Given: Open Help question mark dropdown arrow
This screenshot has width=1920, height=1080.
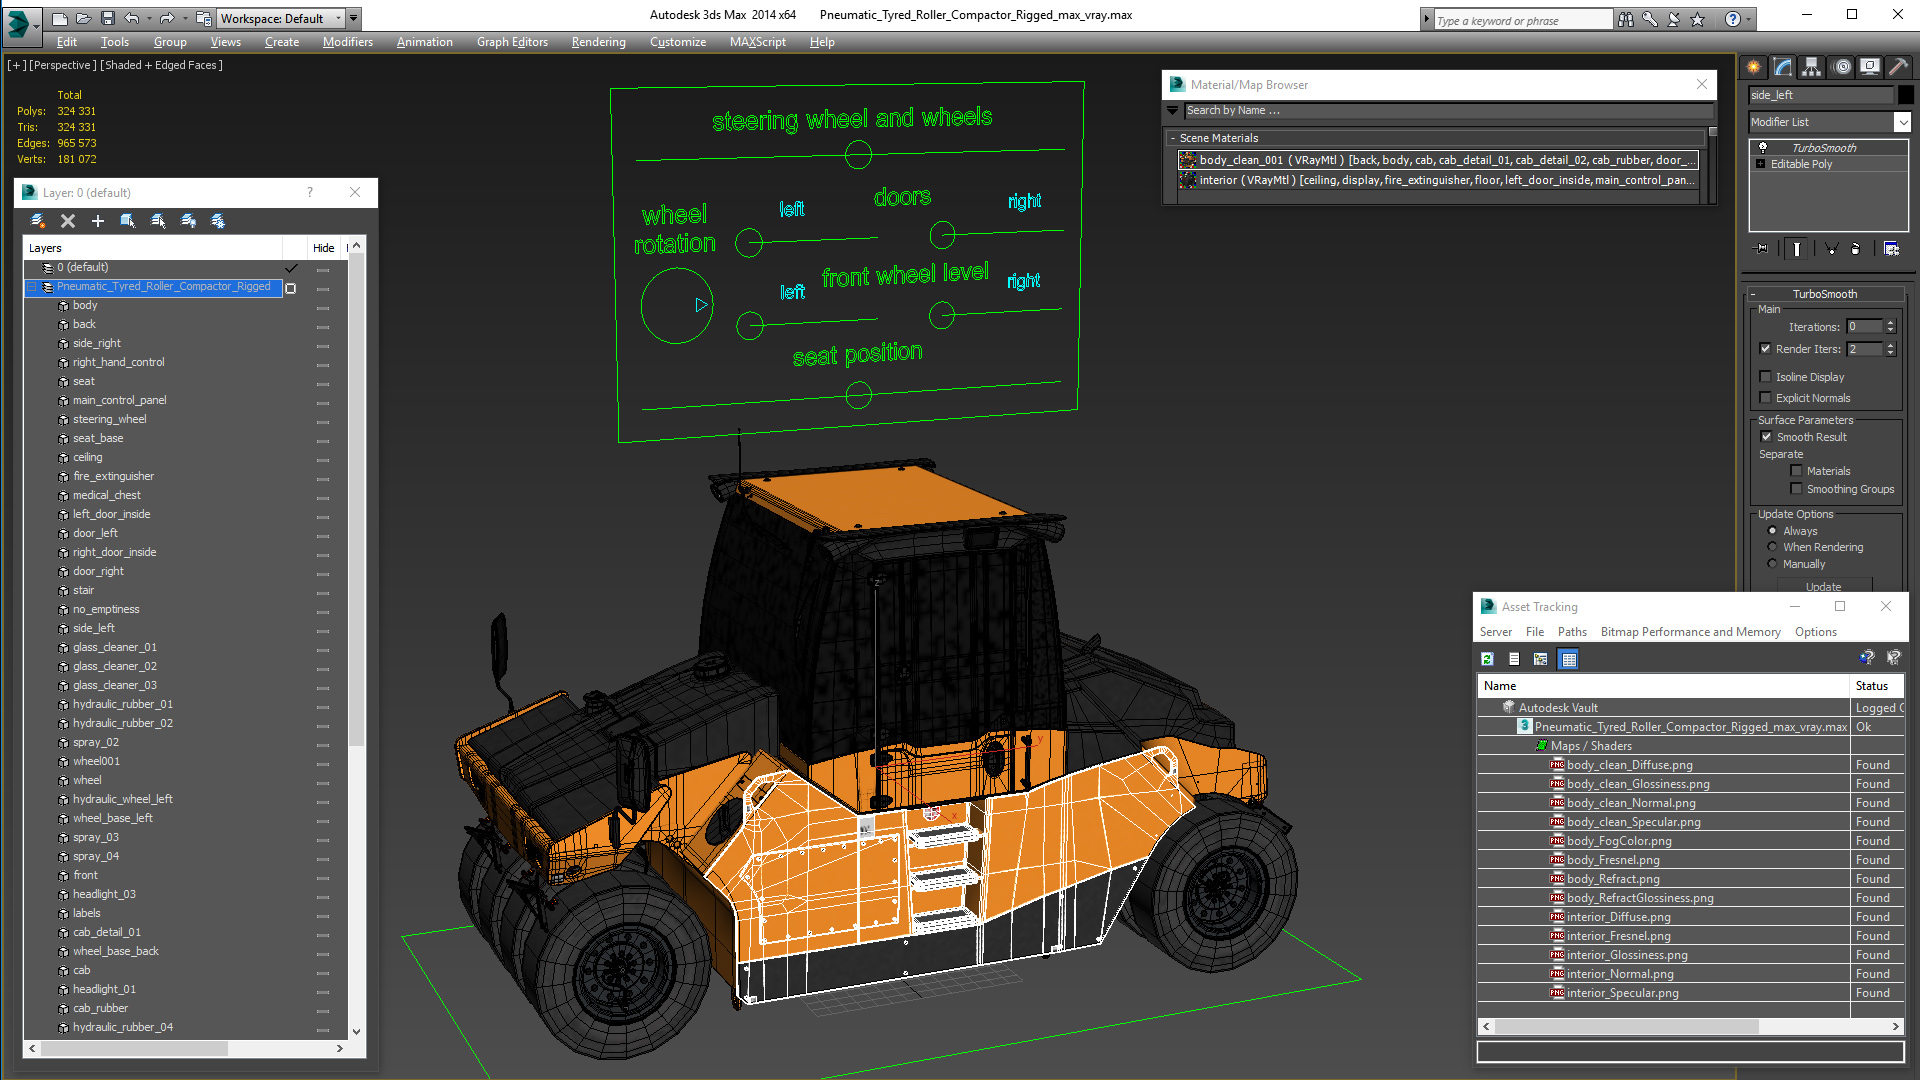Looking at the screenshot, I should (1749, 19).
